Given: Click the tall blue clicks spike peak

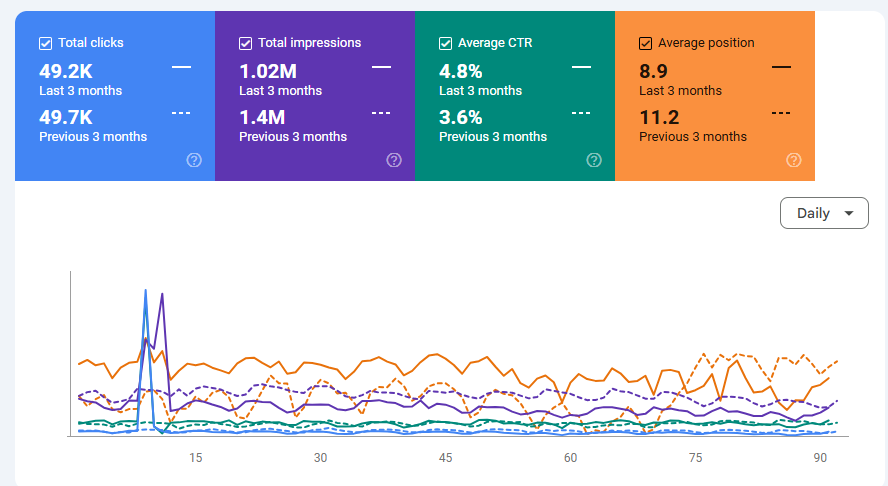Looking at the screenshot, I should pos(146,291).
